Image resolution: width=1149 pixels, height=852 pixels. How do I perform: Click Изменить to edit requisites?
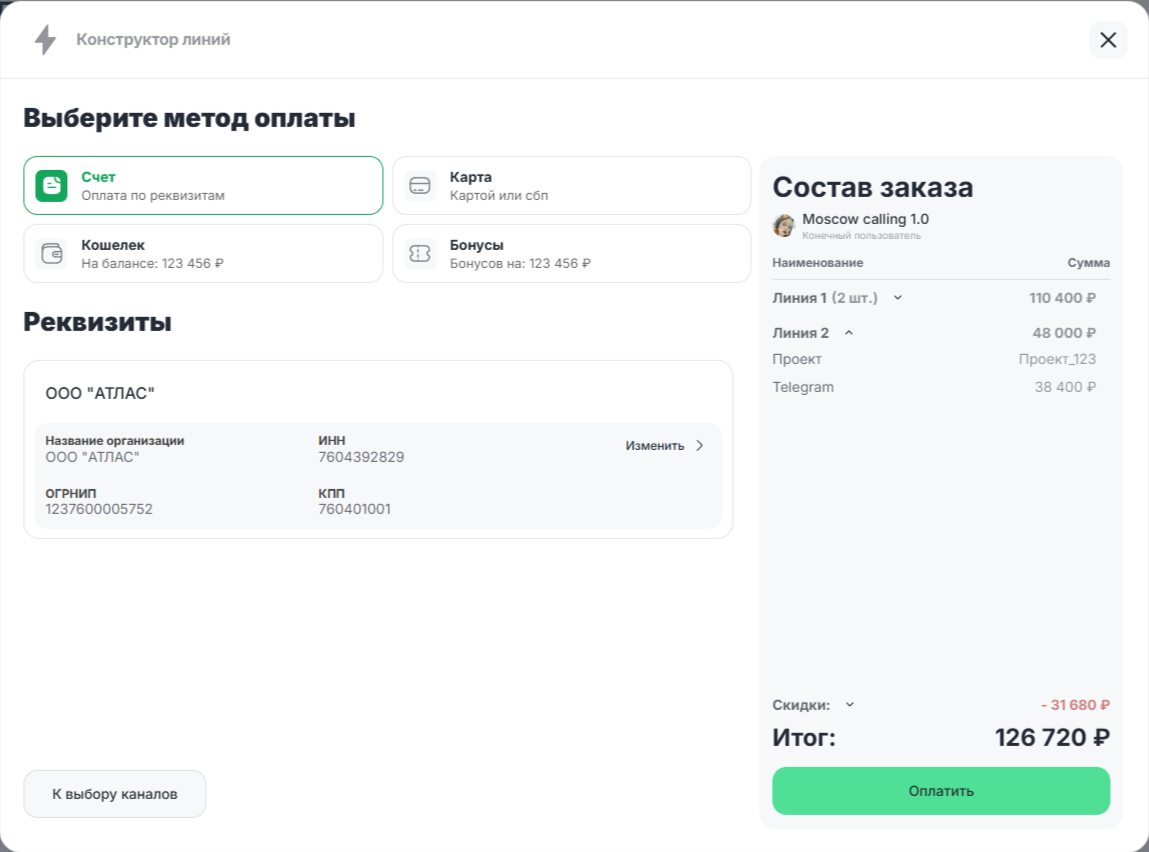pos(655,446)
